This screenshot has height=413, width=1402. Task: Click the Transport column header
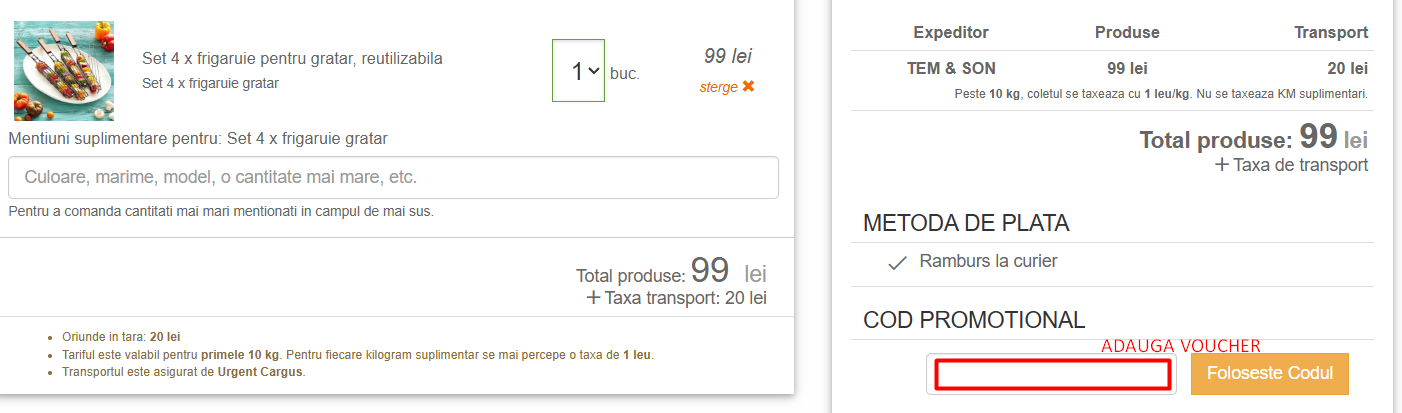(x=1331, y=32)
